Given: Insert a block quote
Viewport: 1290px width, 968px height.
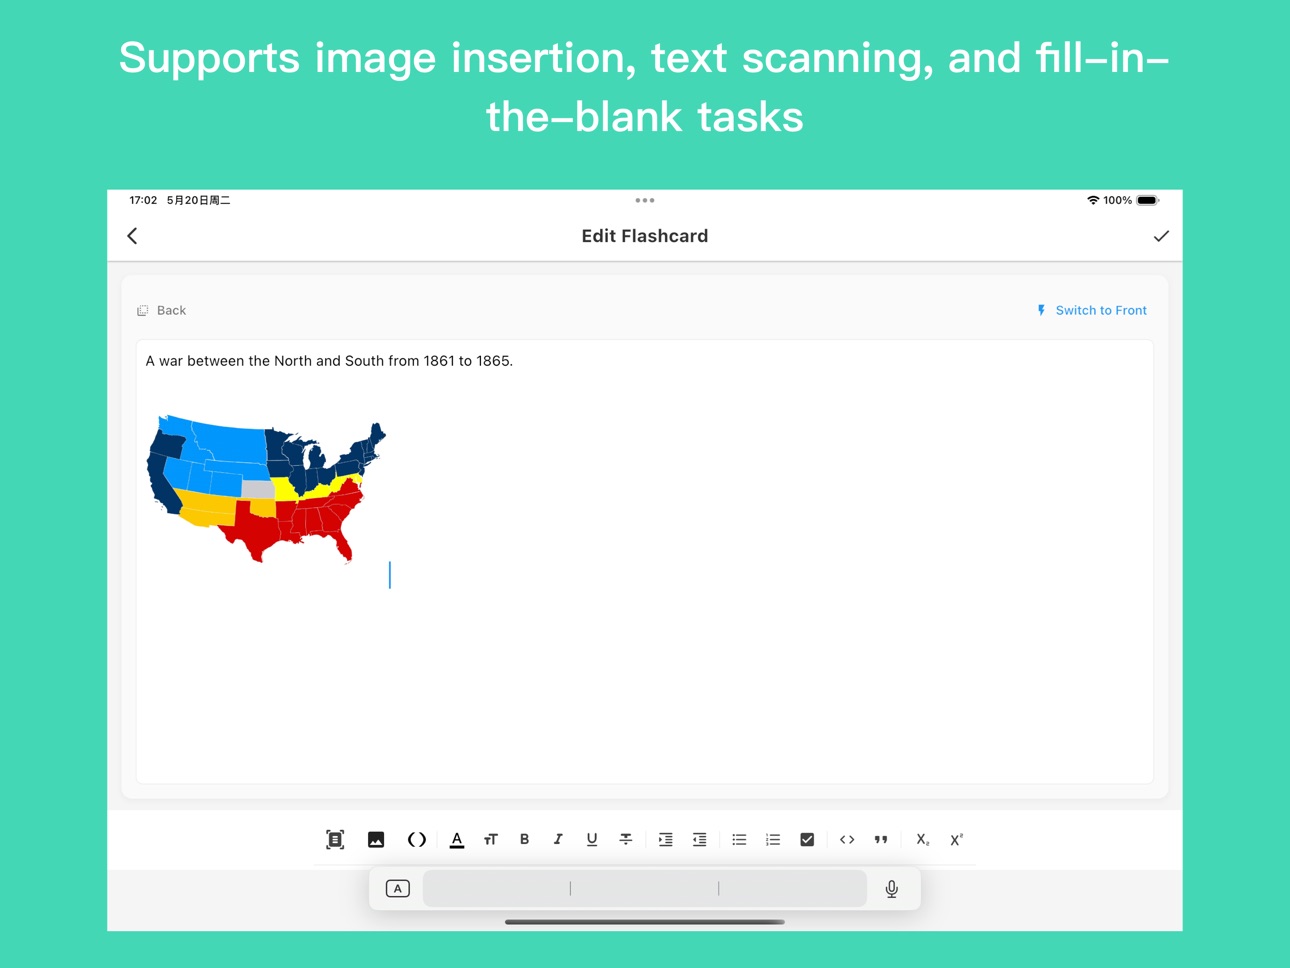Looking at the screenshot, I should click(x=881, y=840).
